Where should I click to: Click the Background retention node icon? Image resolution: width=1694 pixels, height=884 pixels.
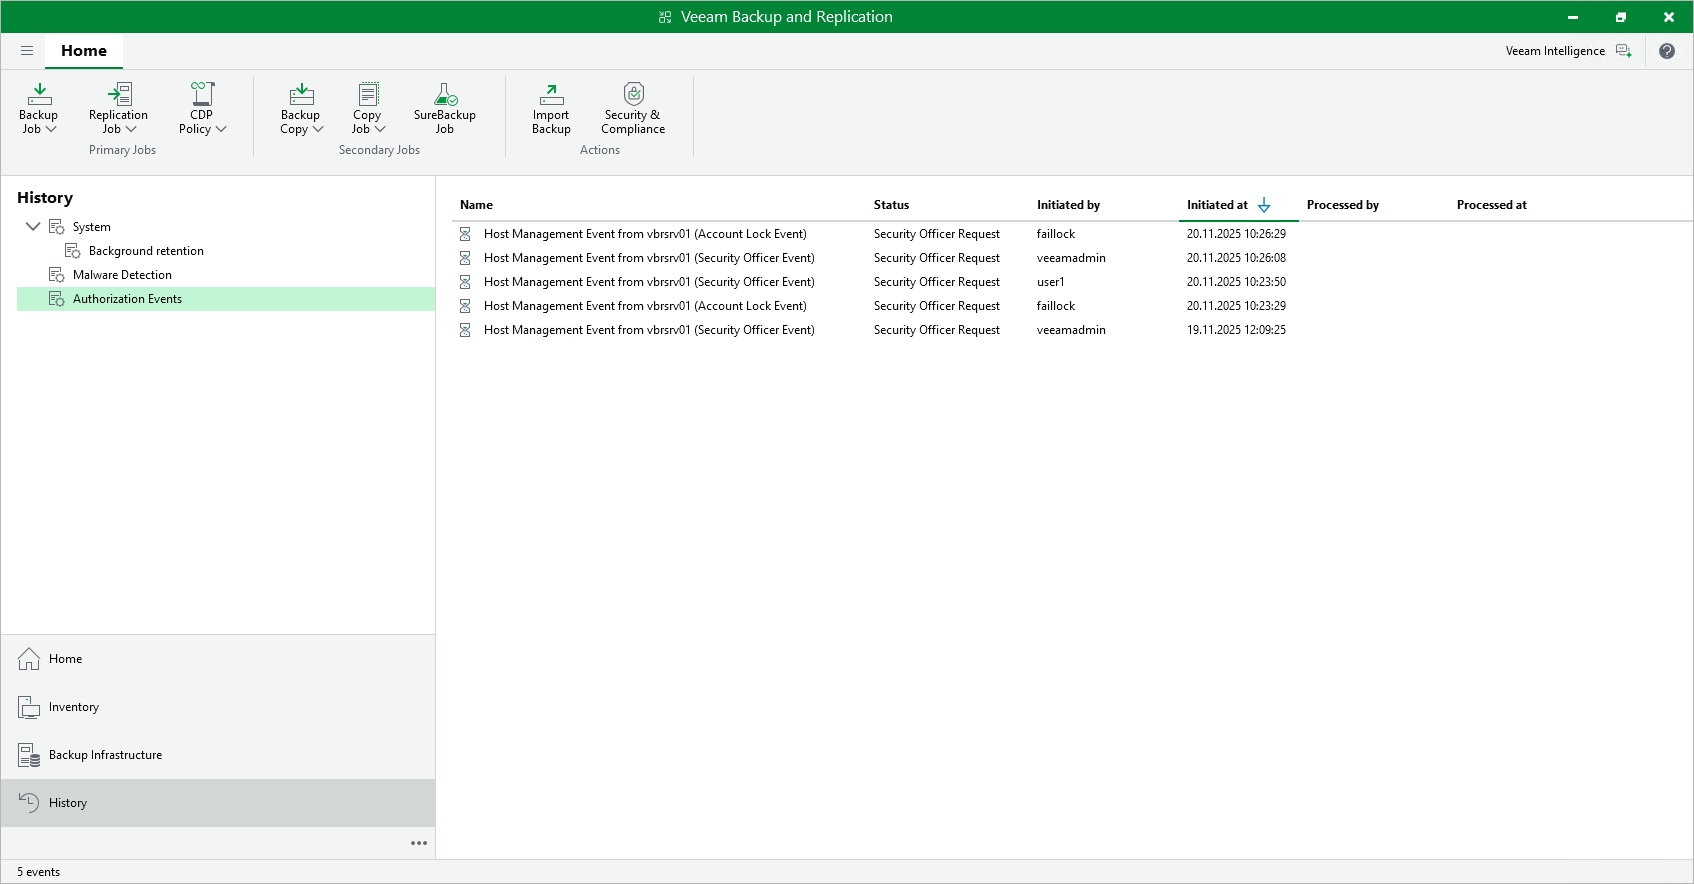pyautogui.click(x=73, y=251)
